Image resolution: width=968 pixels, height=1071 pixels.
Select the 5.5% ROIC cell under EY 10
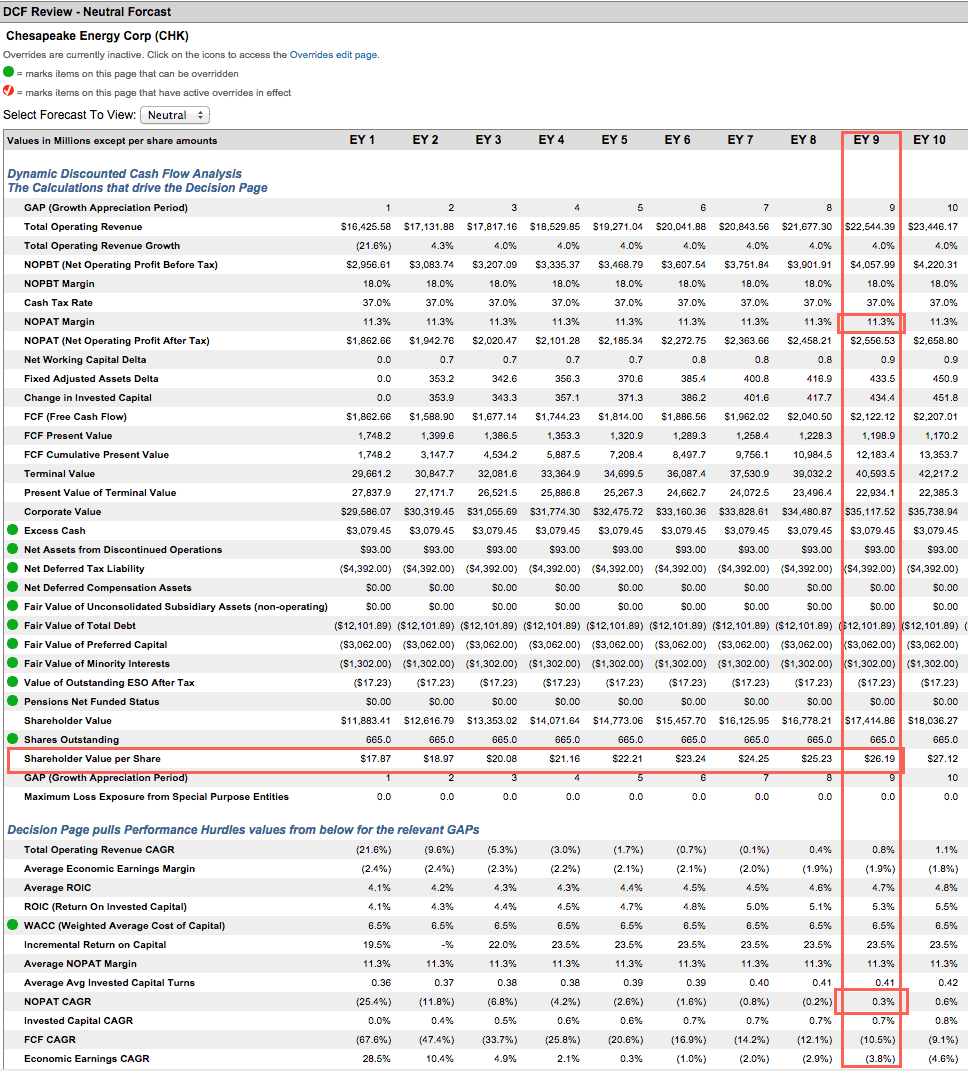click(x=946, y=906)
